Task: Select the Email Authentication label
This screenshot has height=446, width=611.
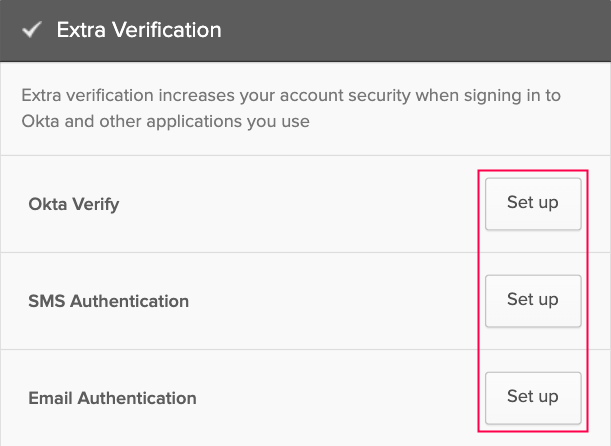Action: (113, 398)
